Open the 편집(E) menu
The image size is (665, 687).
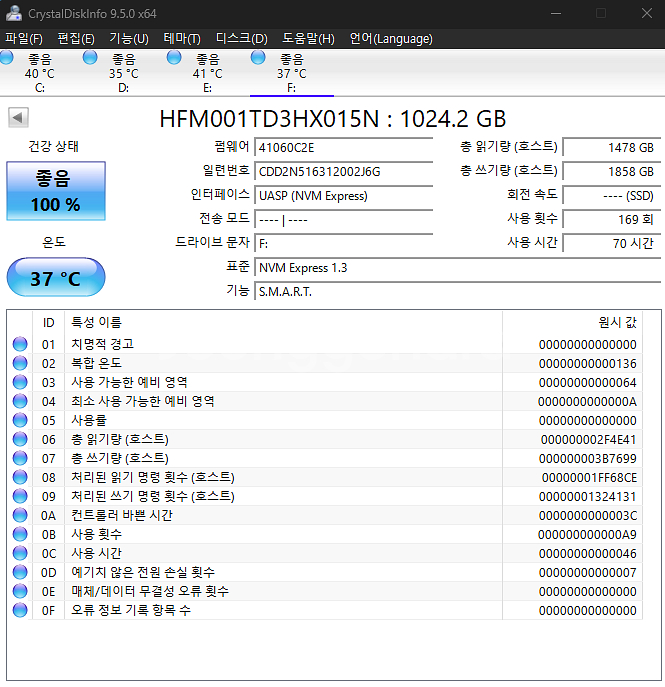coord(76,39)
